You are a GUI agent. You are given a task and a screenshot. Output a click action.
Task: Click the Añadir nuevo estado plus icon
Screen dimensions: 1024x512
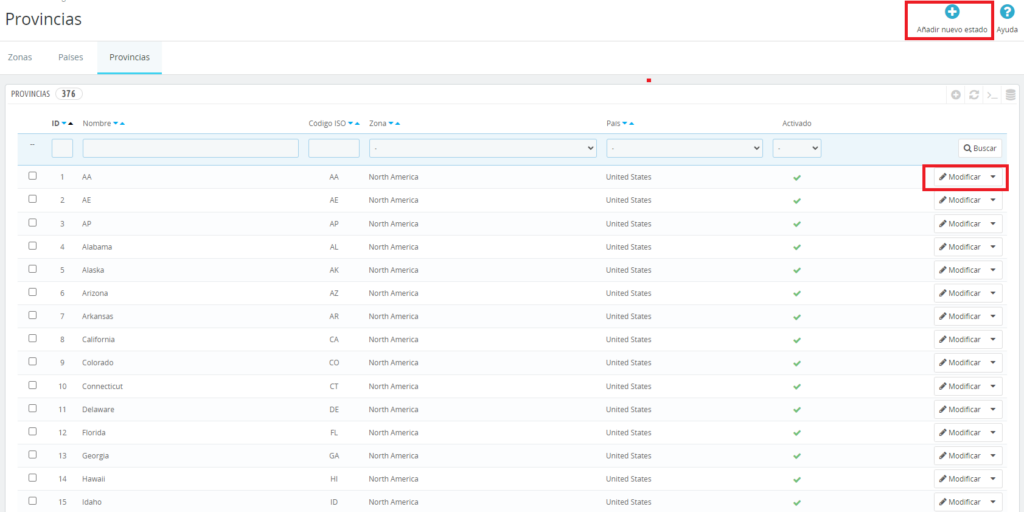pyautogui.click(x=952, y=13)
